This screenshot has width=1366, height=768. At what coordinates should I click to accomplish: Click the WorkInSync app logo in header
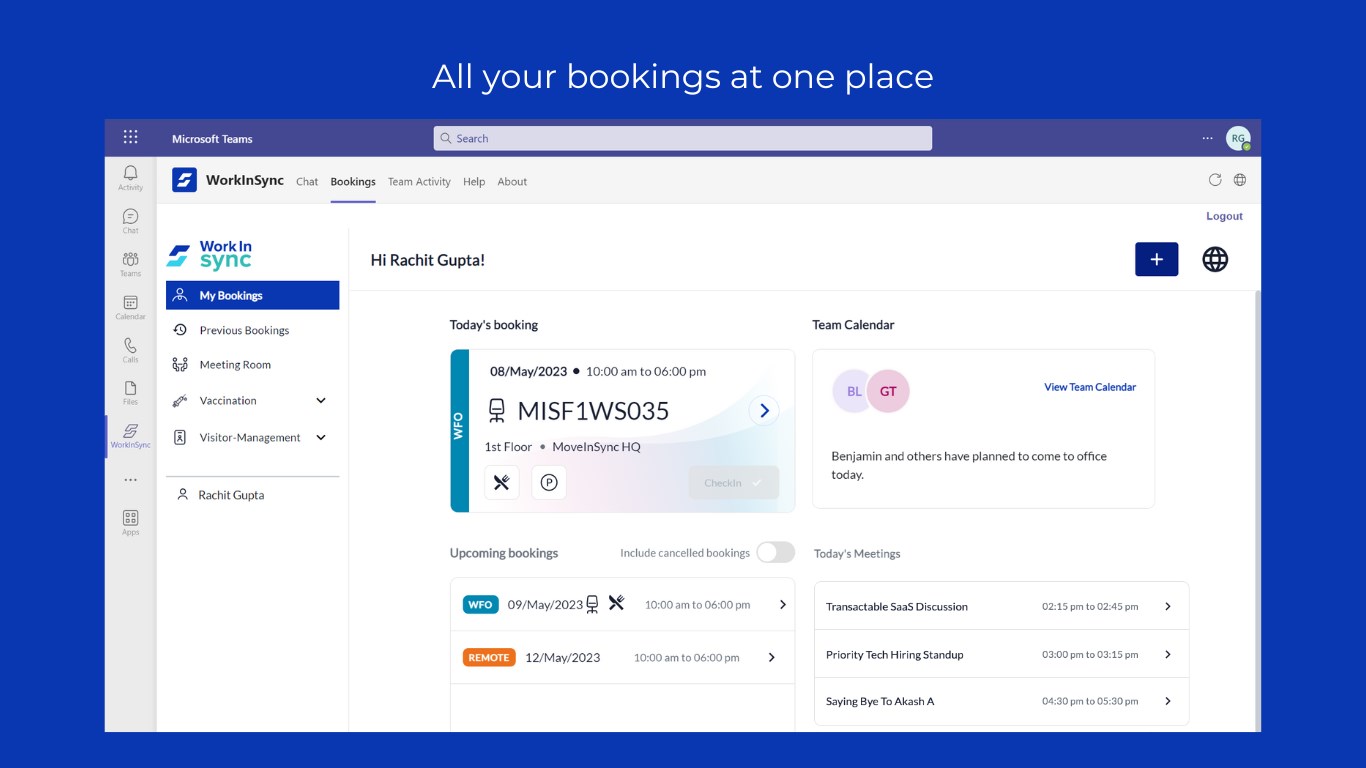[x=184, y=180]
